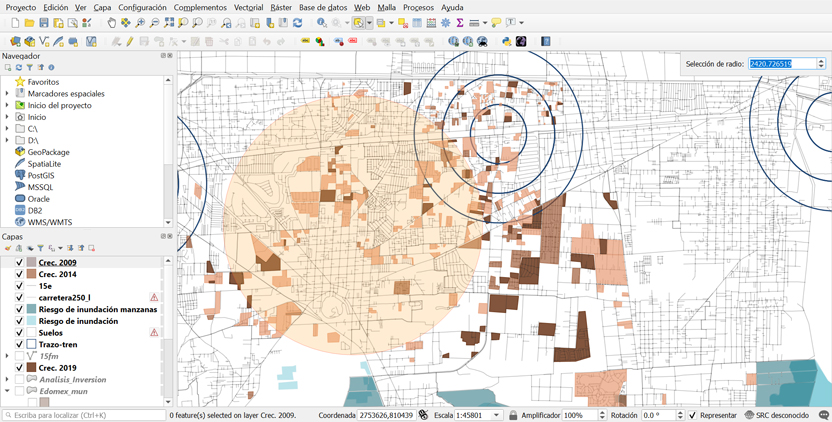Open the log messages speech bubble icon

click(x=823, y=415)
